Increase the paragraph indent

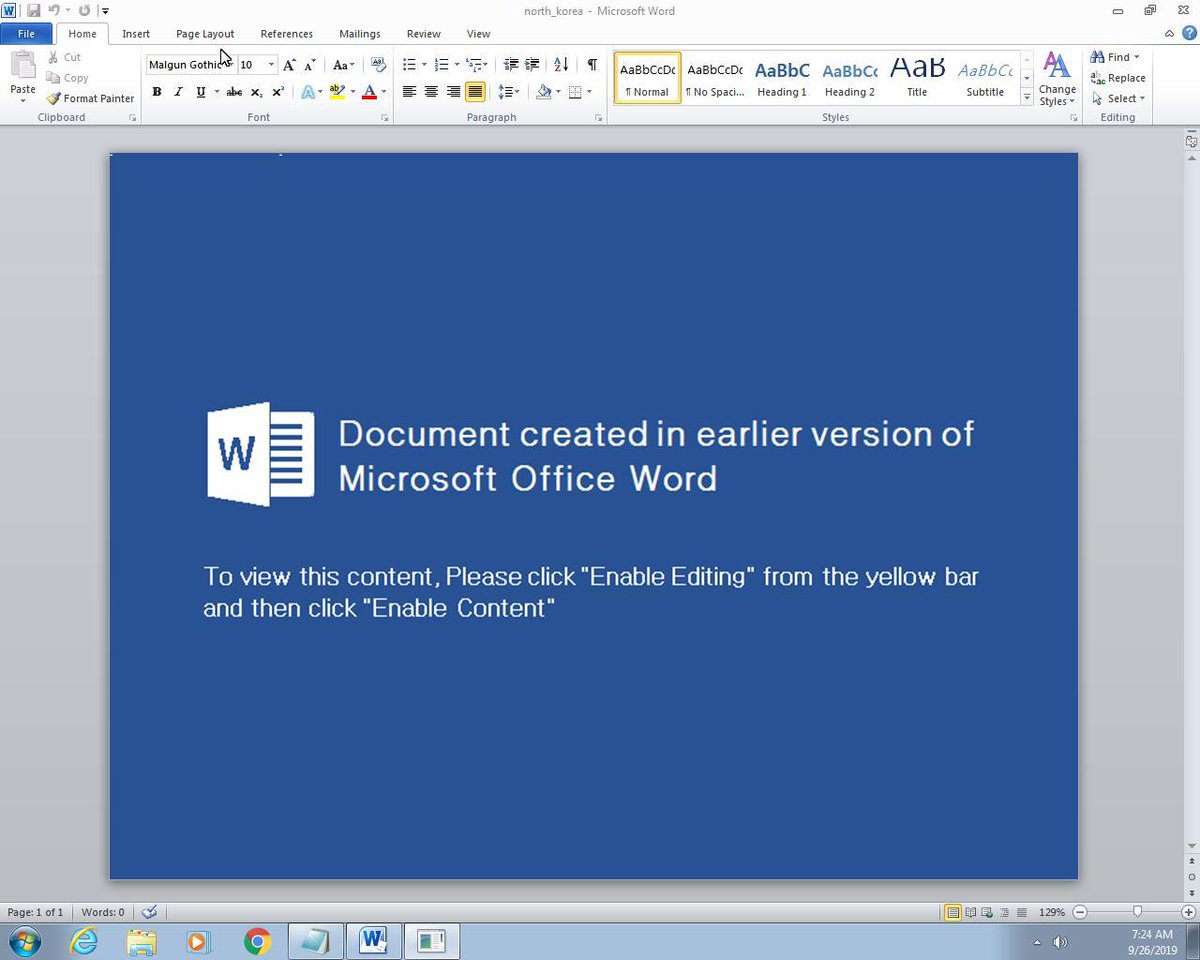pos(532,64)
